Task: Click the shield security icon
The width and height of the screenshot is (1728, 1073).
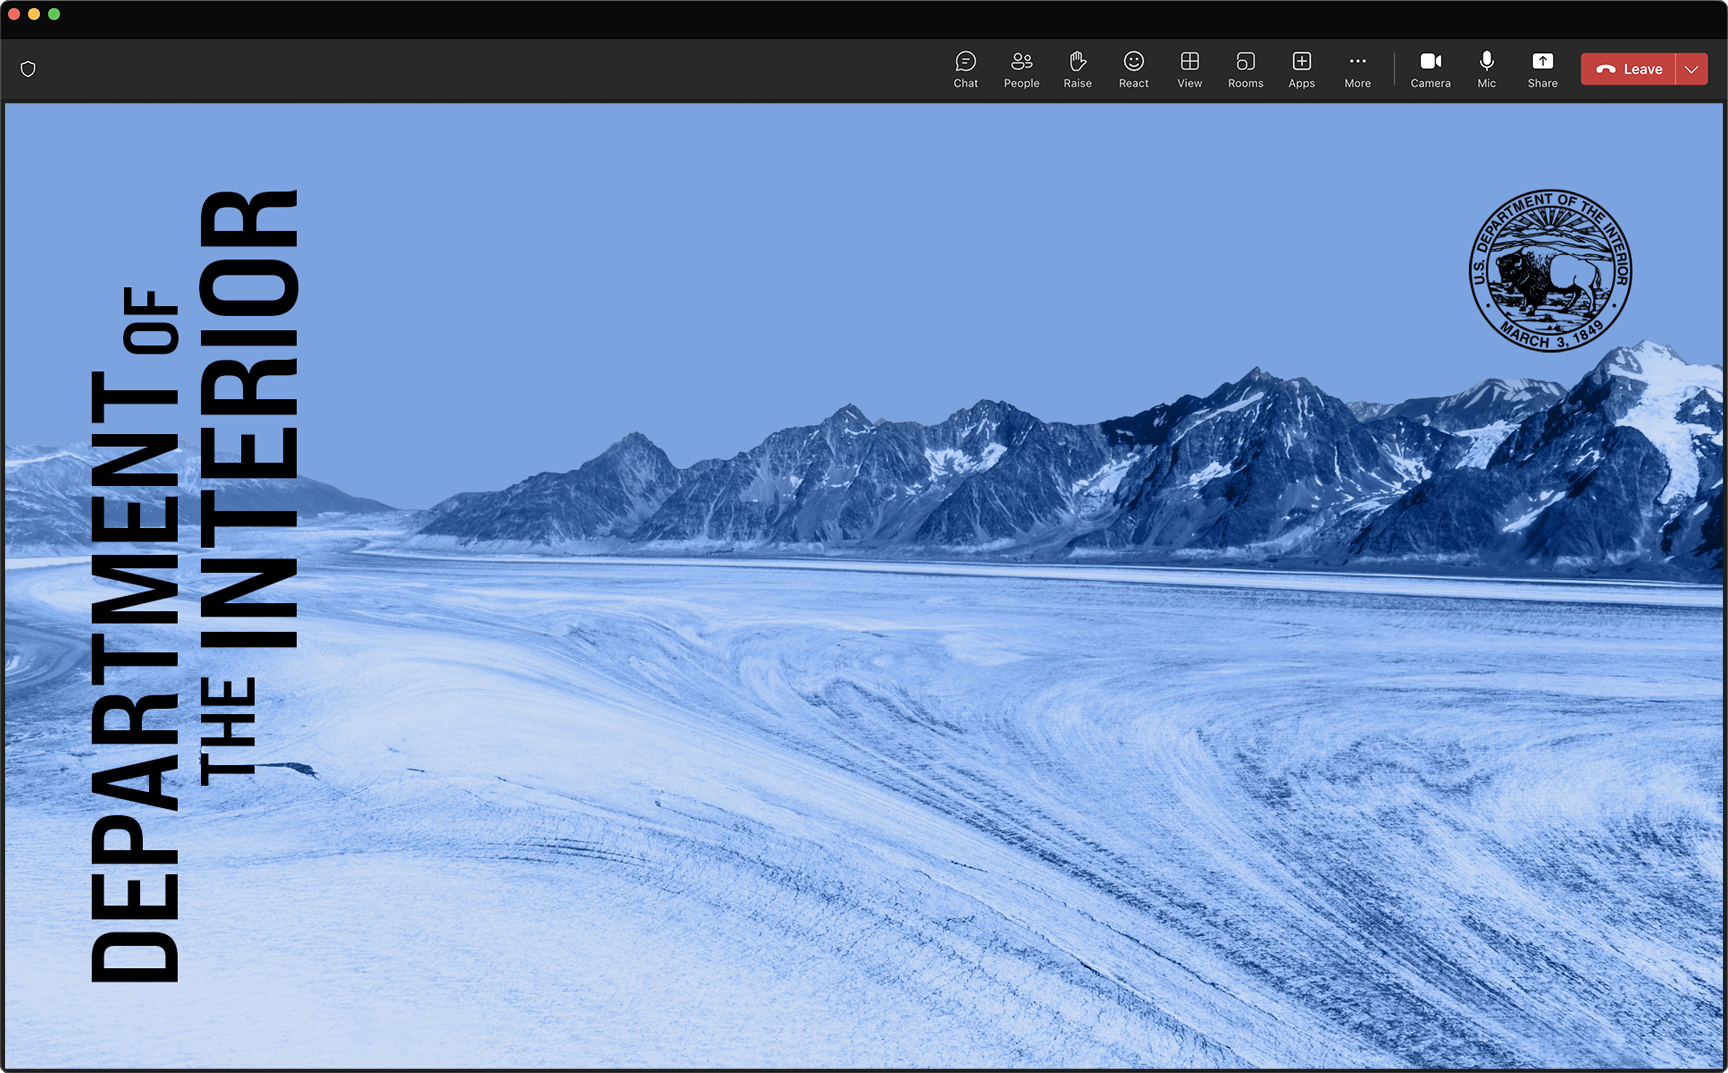Action: [28, 69]
